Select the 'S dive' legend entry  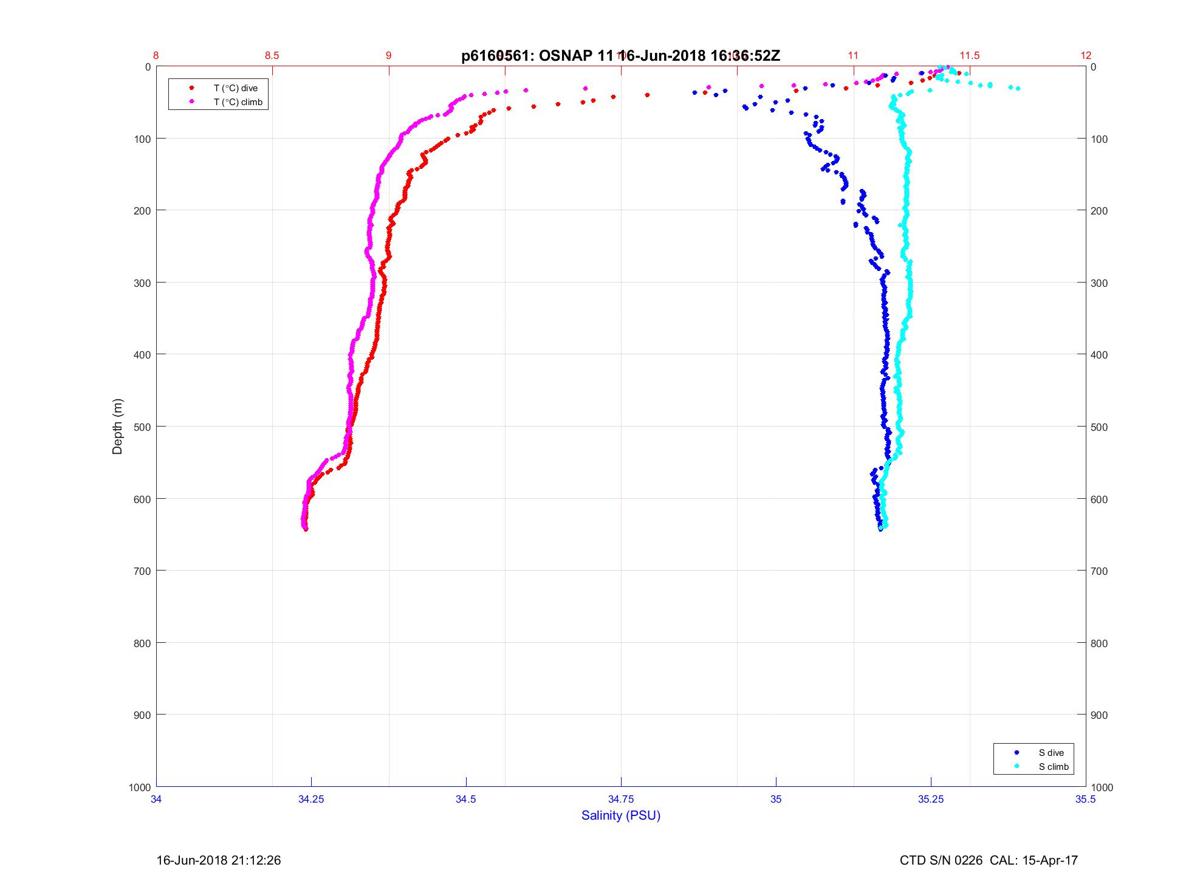click(1051, 751)
